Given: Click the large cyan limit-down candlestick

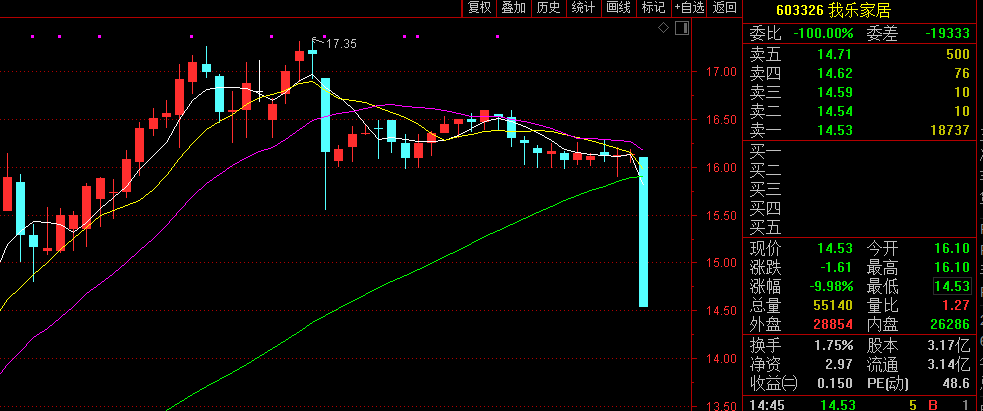Looking at the screenshot, I should pyautogui.click(x=643, y=232).
